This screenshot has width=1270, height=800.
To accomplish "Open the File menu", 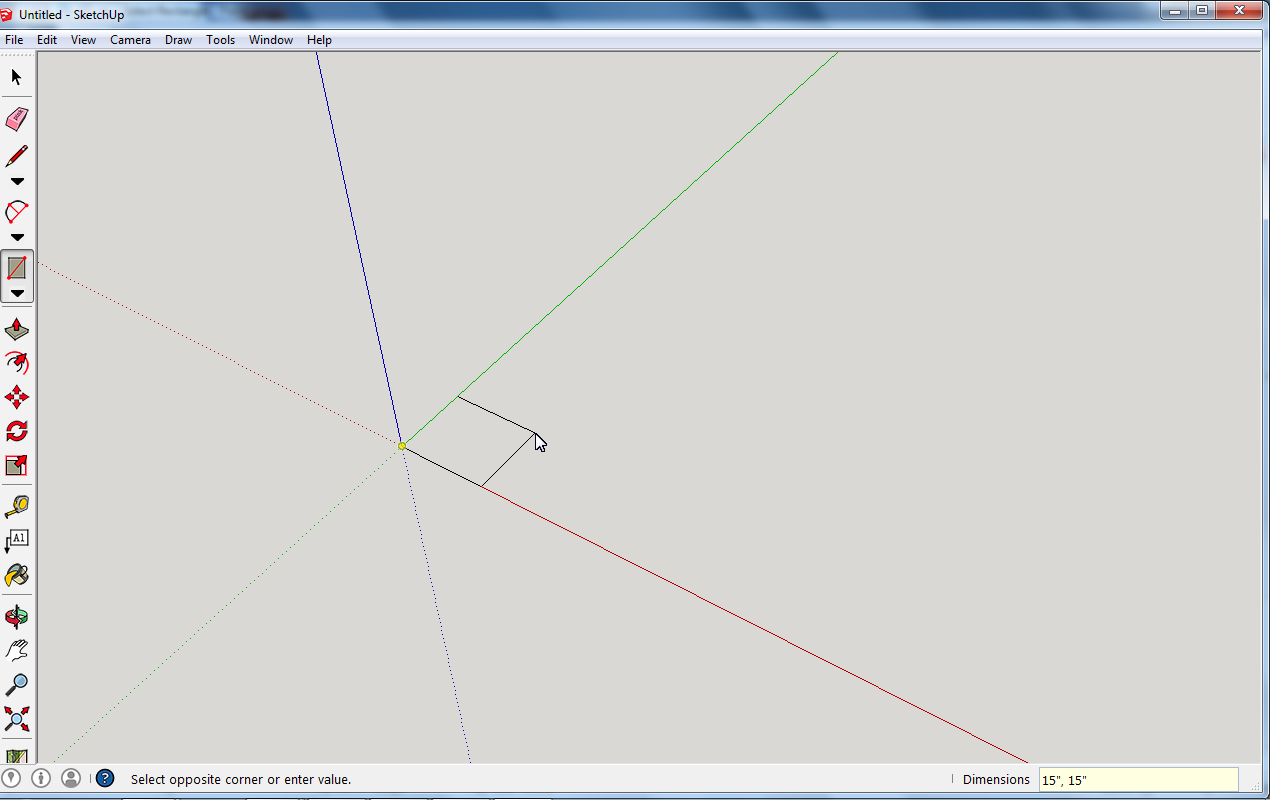I will click(14, 40).
